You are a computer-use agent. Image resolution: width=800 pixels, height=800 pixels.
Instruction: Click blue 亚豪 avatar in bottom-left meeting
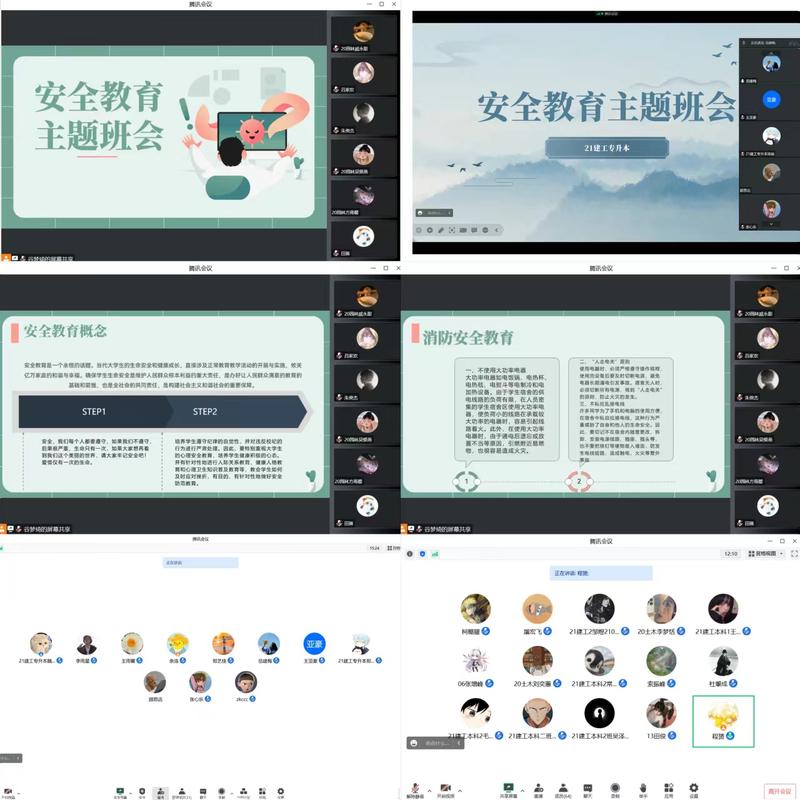click(x=314, y=644)
